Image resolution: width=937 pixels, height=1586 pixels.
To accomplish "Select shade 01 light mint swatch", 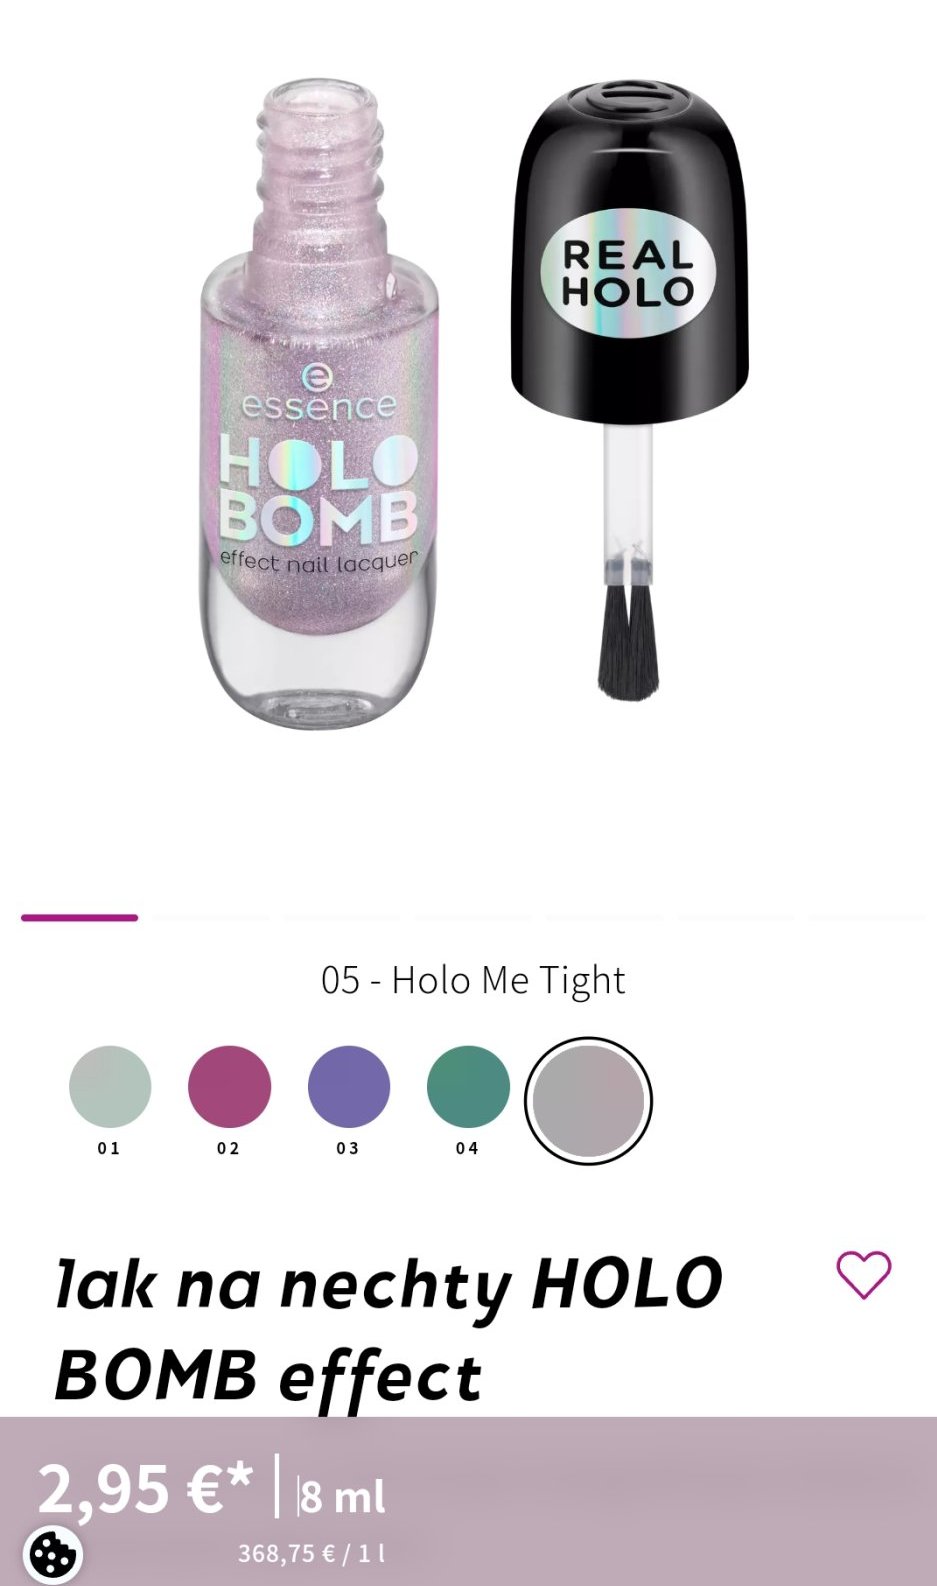I will point(110,1087).
